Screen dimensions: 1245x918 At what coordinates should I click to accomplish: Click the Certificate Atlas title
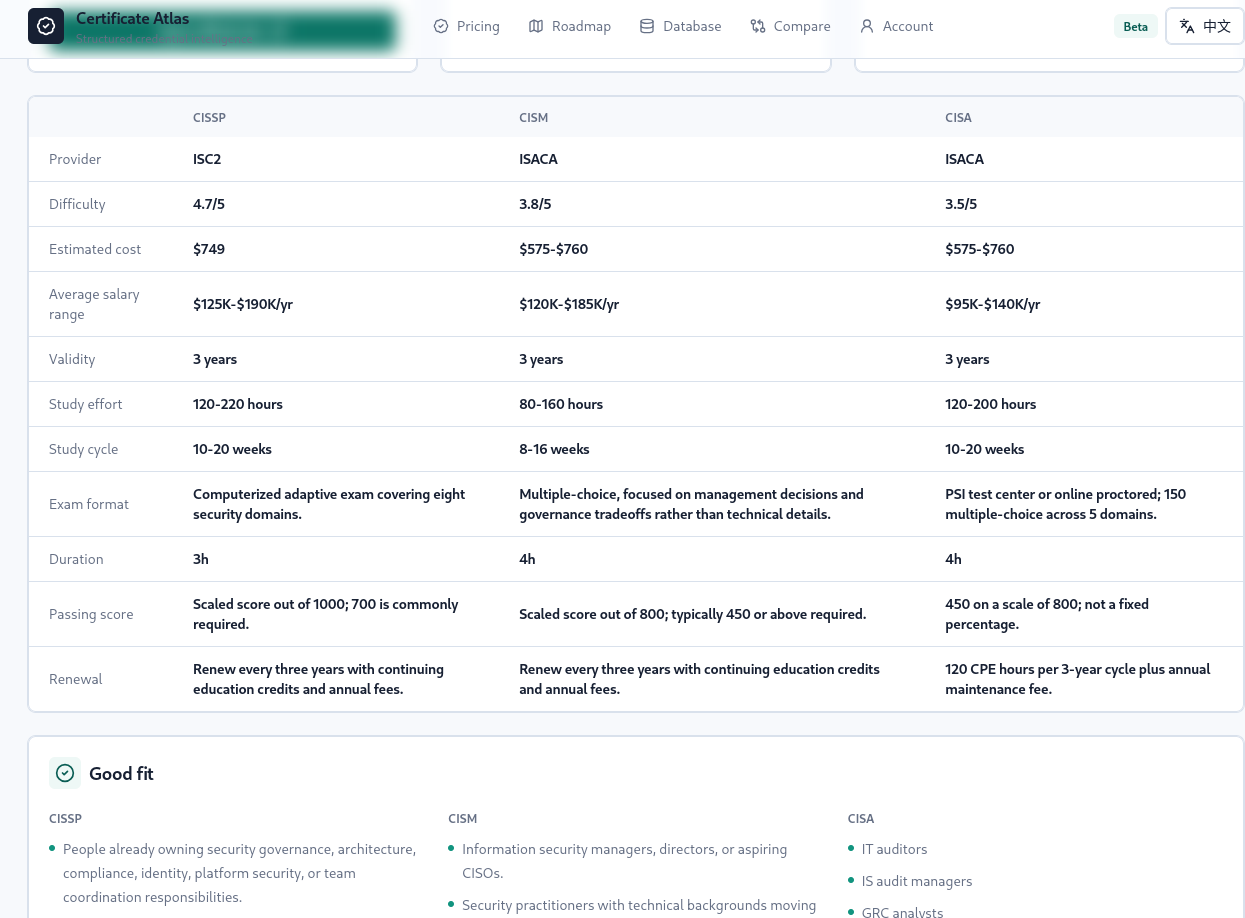pos(132,18)
